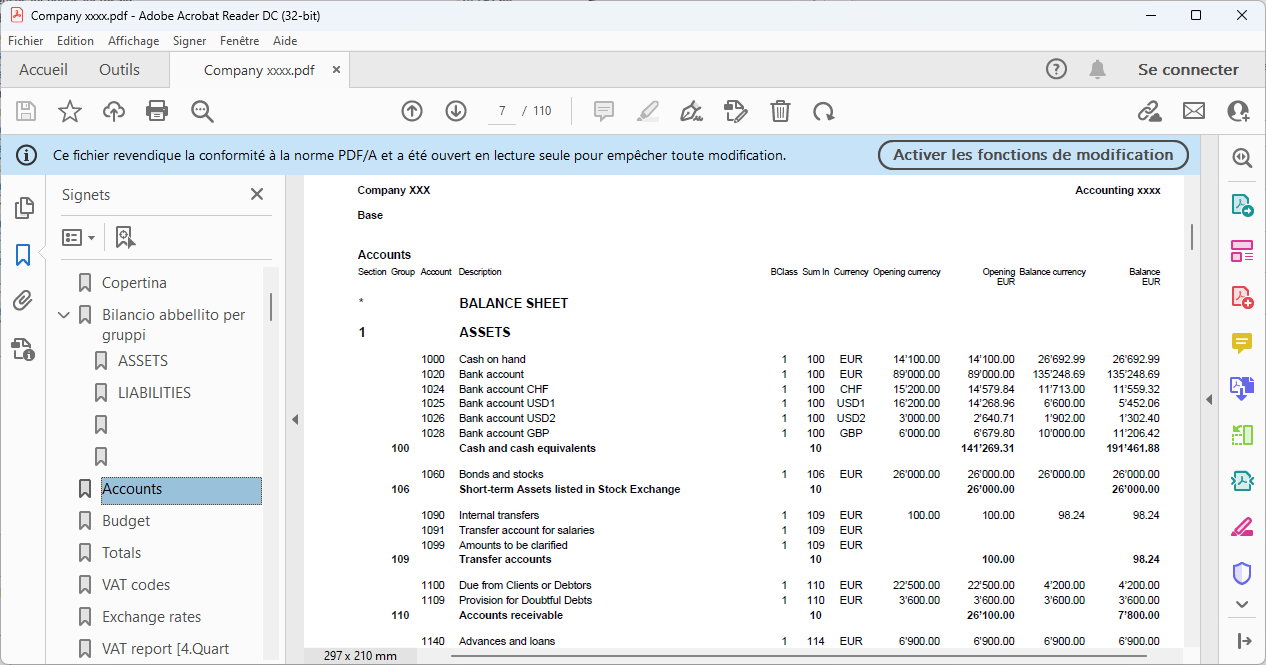Collapse the left navigation pane arrow
The height and width of the screenshot is (665, 1266).
[x=295, y=419]
